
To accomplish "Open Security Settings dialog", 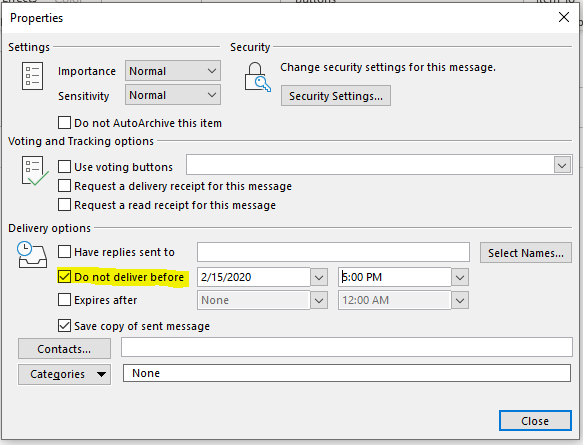I will [336, 96].
